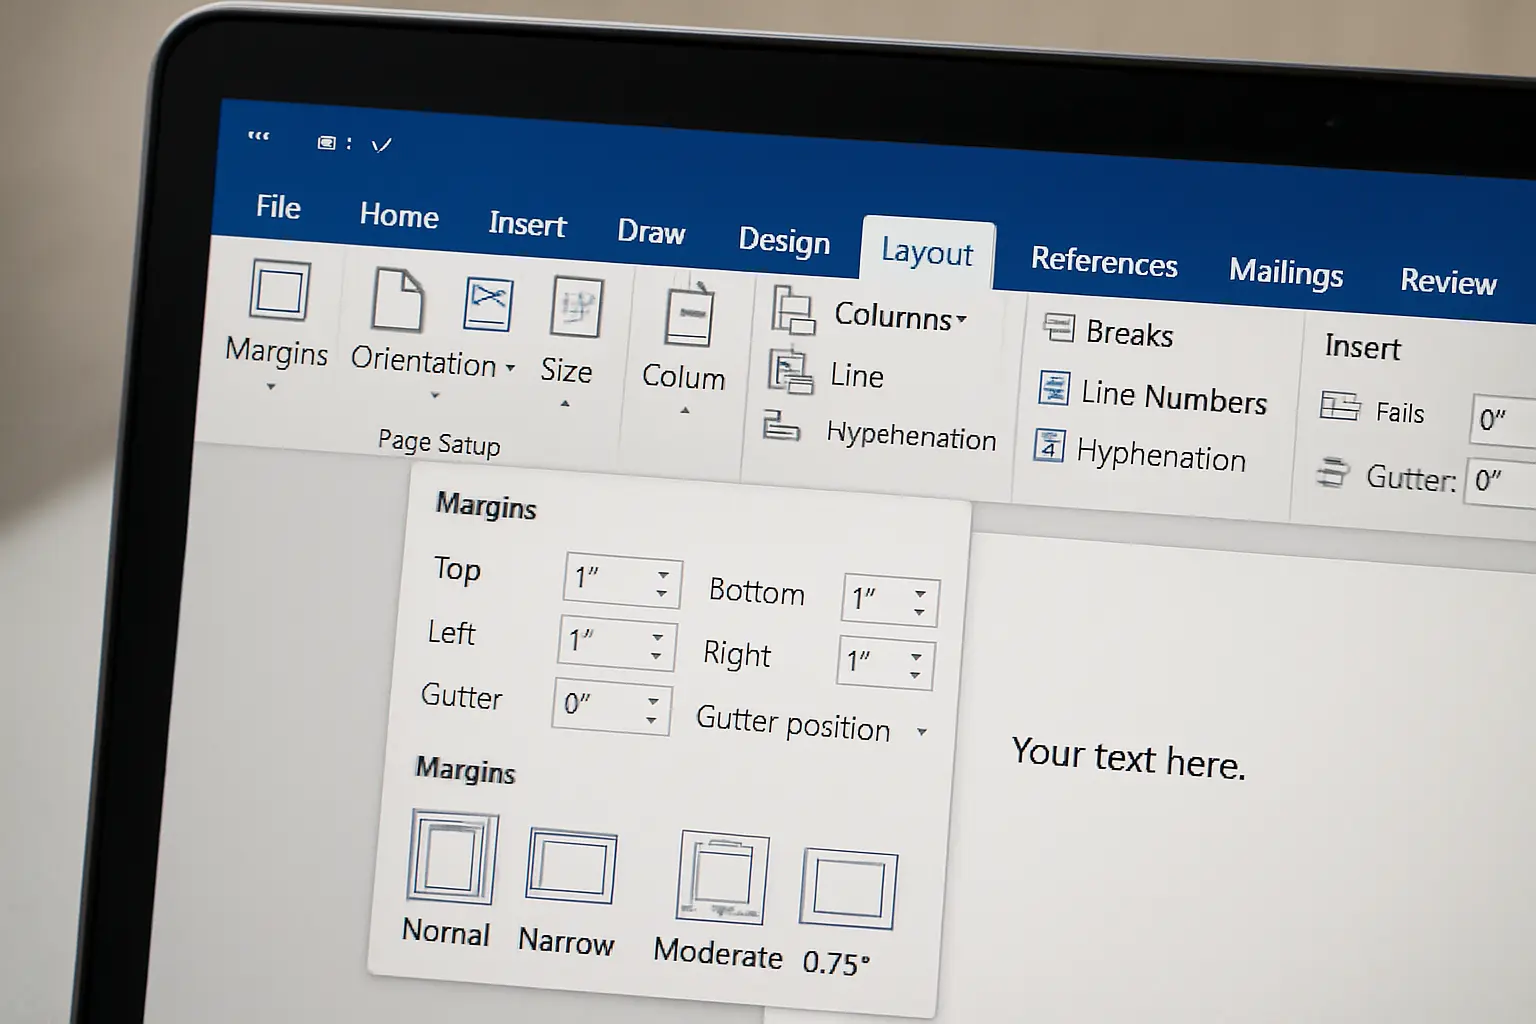1536x1024 pixels.
Task: Select the Layout tab
Action: click(x=927, y=252)
